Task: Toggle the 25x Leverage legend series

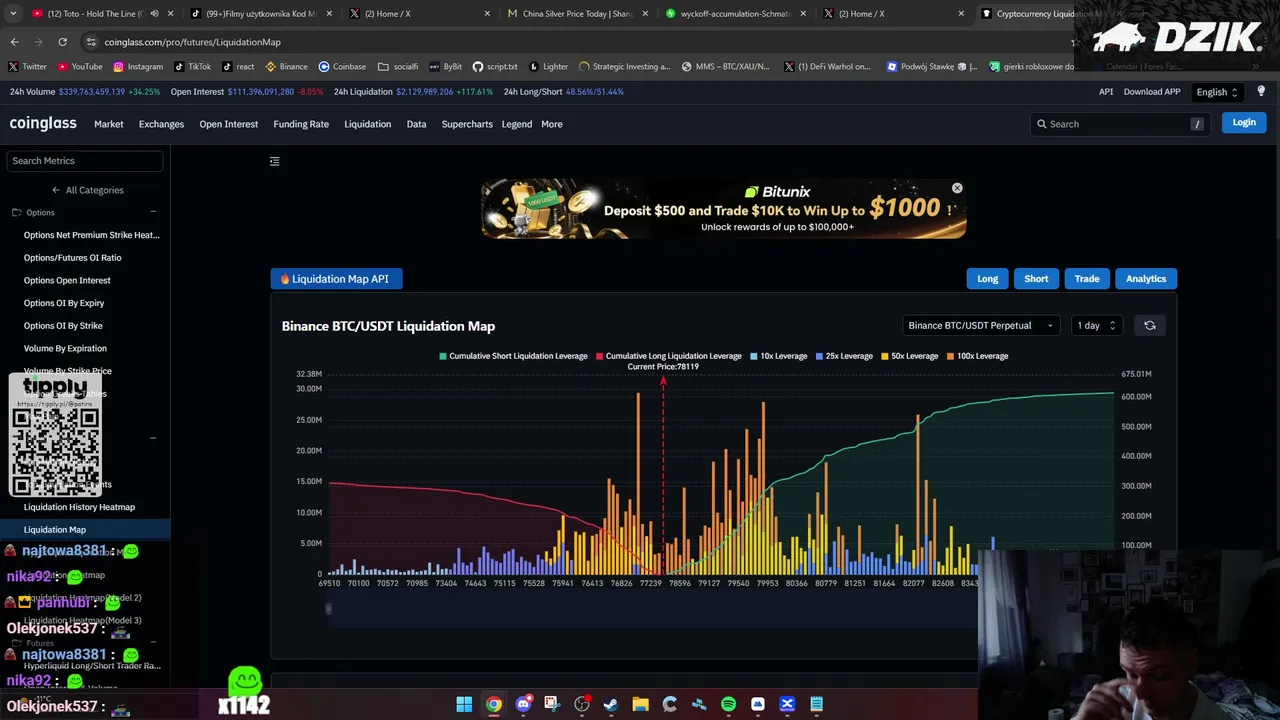Action: coord(844,356)
